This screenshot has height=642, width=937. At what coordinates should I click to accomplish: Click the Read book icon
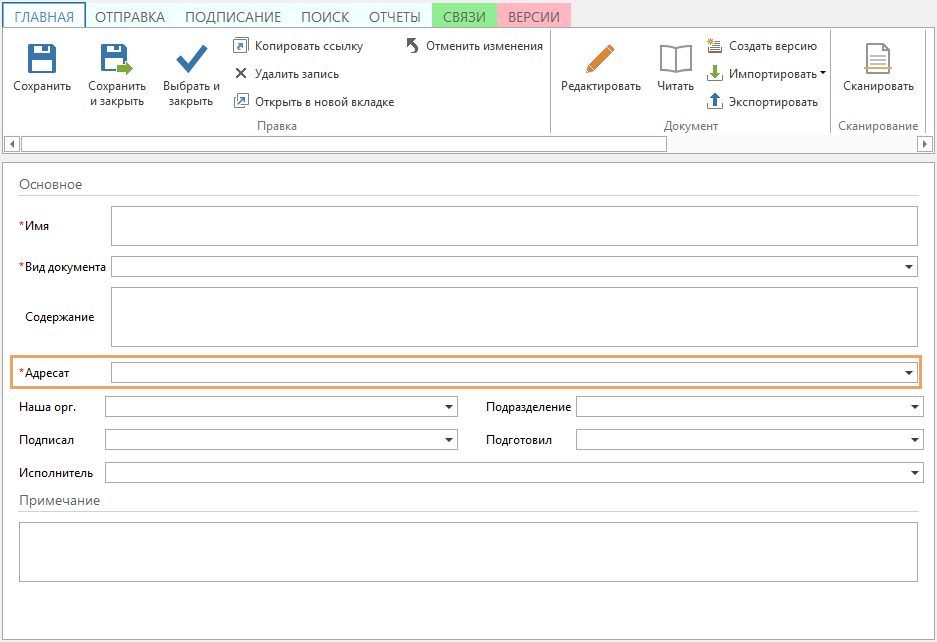pyautogui.click(x=675, y=60)
